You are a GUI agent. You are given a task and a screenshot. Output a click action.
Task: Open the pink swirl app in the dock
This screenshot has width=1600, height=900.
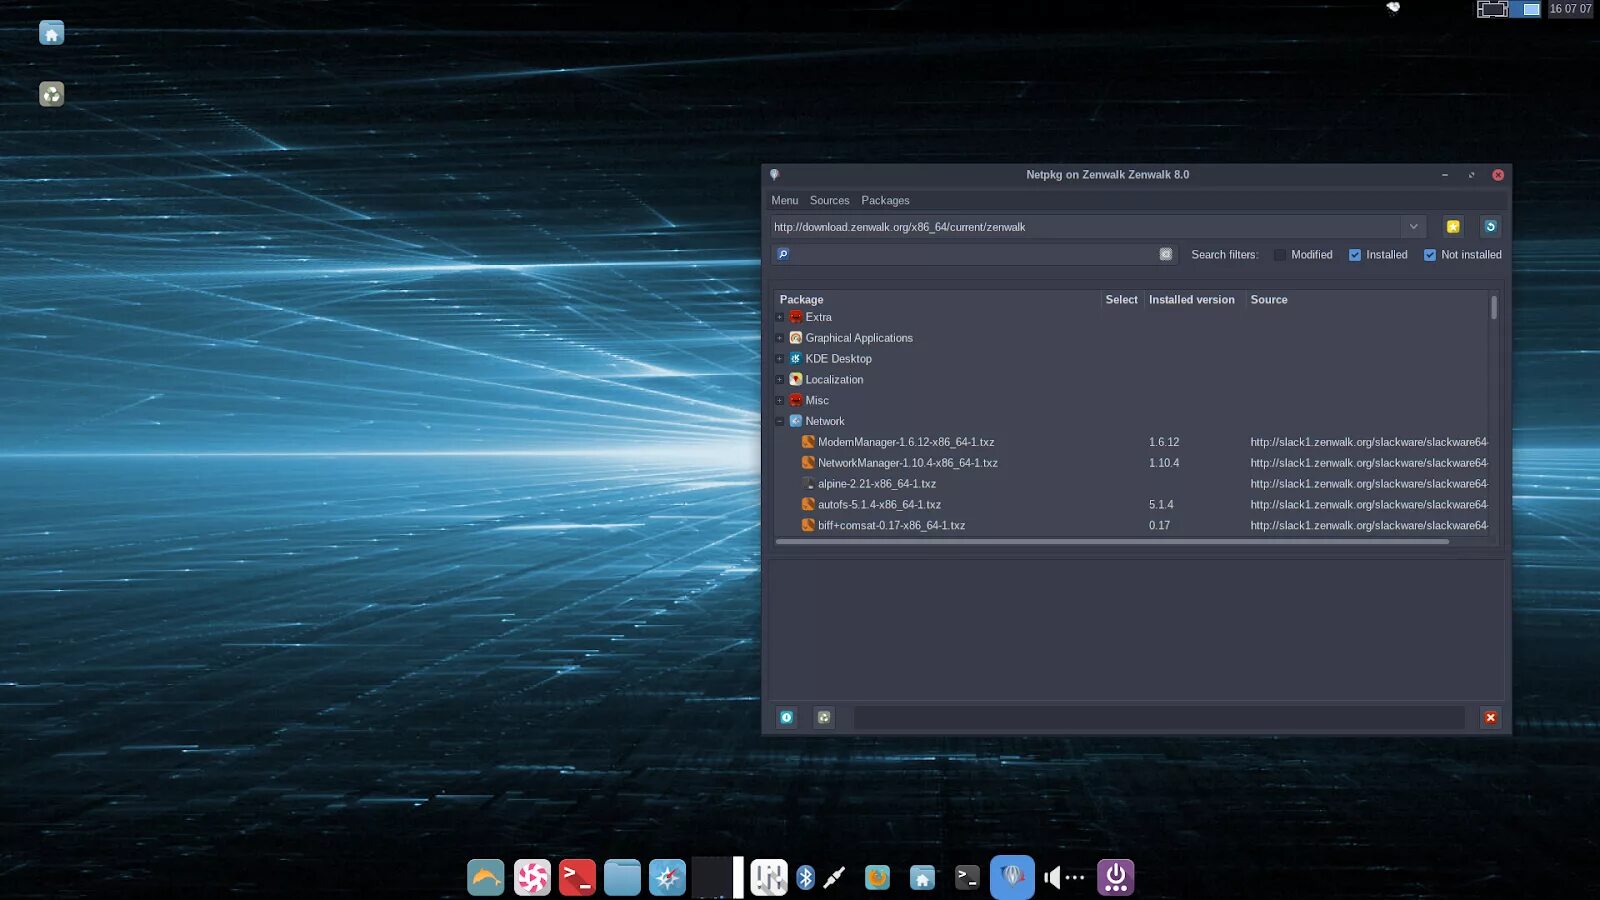tap(532, 878)
